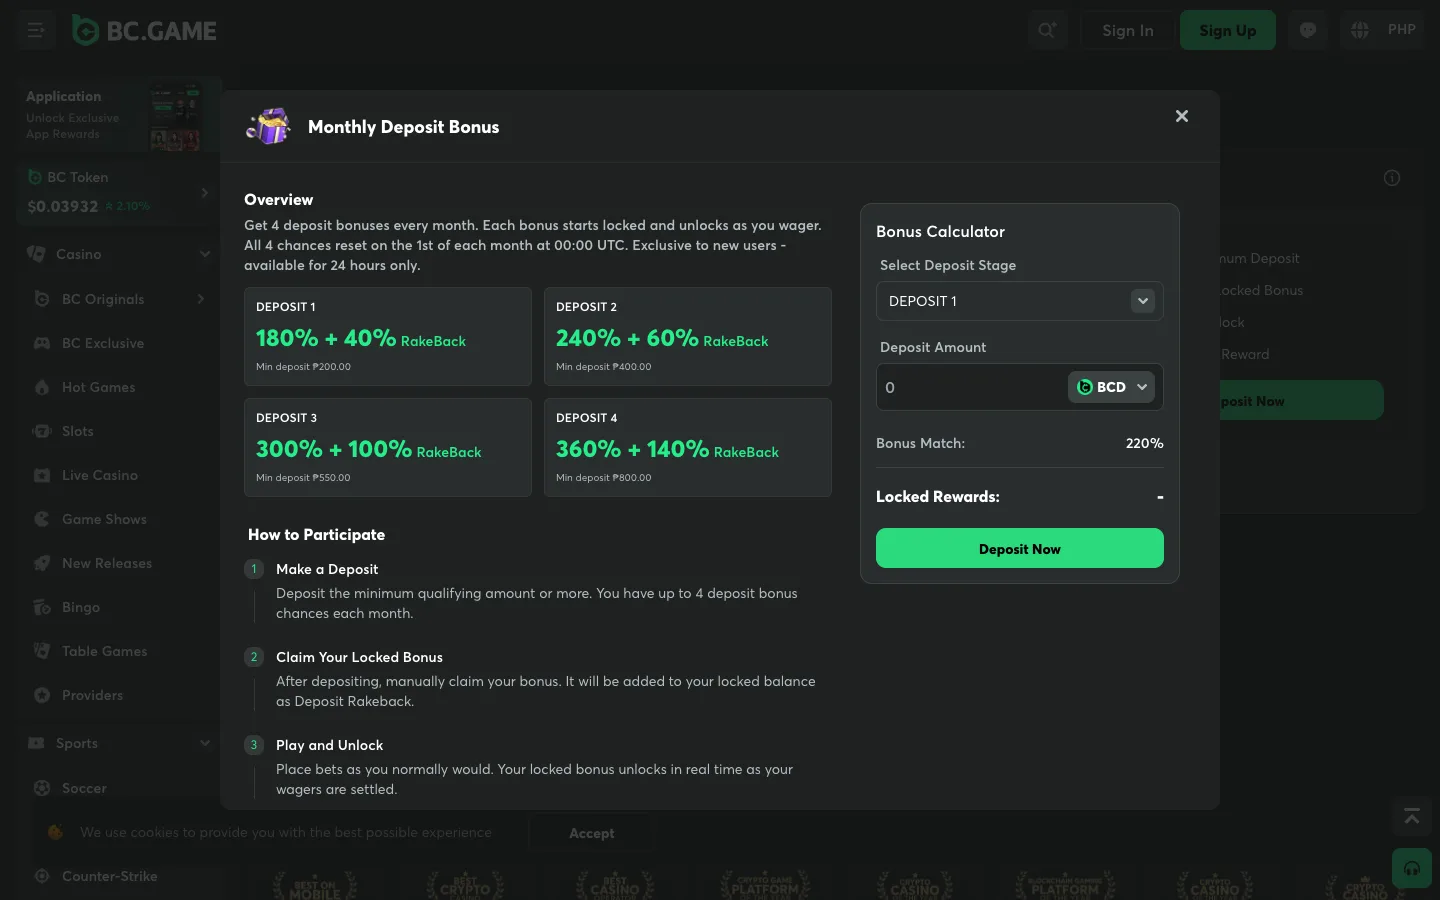Viewport: 1440px width, 900px height.
Task: Click the Providers icon
Action: coord(42,695)
